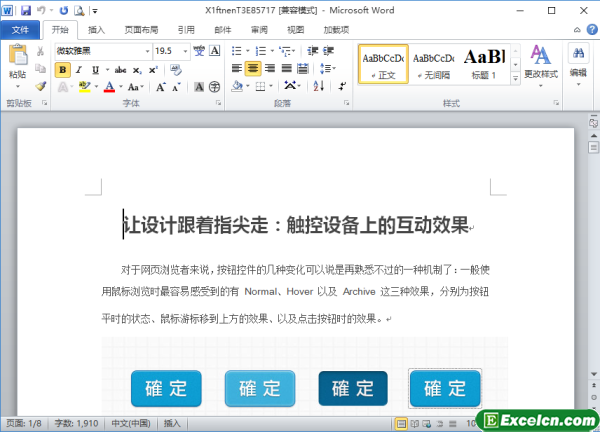Click the center alignment icon

[x=254, y=69]
